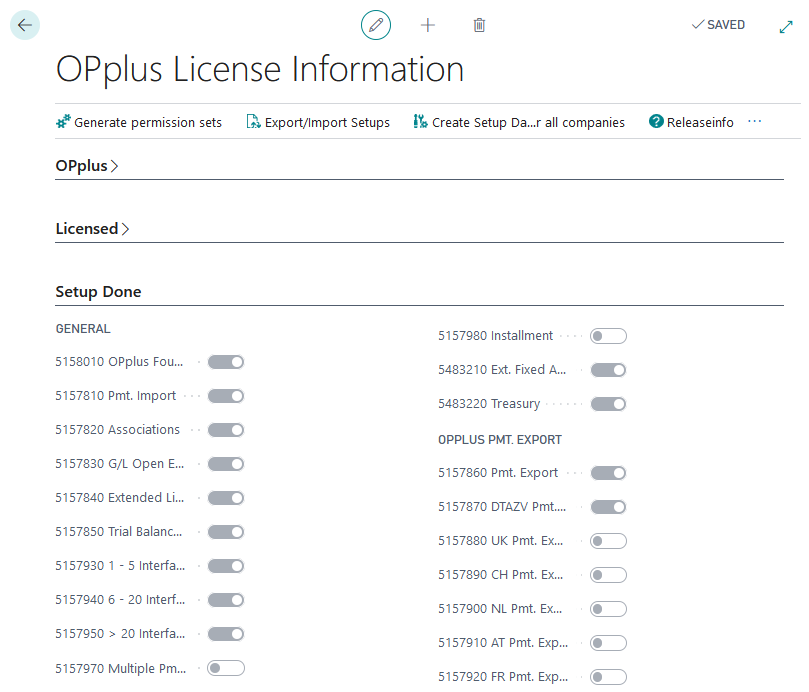Click the Saved status indicator
This screenshot has height=692, width=809.
pyautogui.click(x=718, y=25)
